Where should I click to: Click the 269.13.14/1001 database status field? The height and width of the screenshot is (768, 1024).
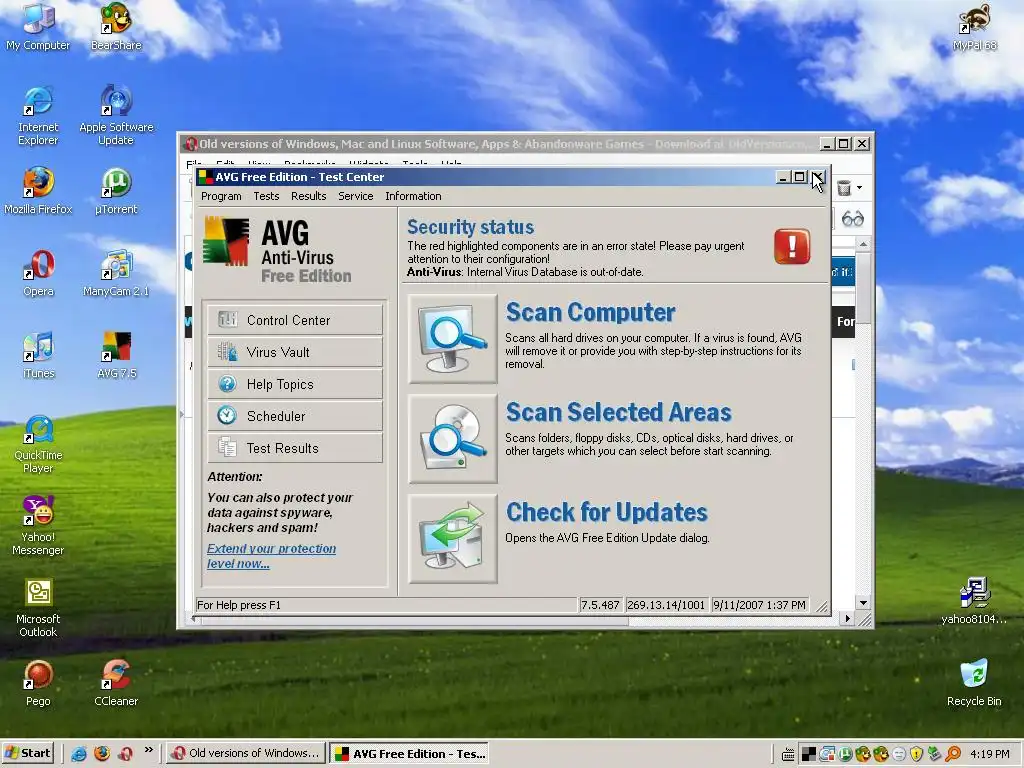(x=666, y=605)
